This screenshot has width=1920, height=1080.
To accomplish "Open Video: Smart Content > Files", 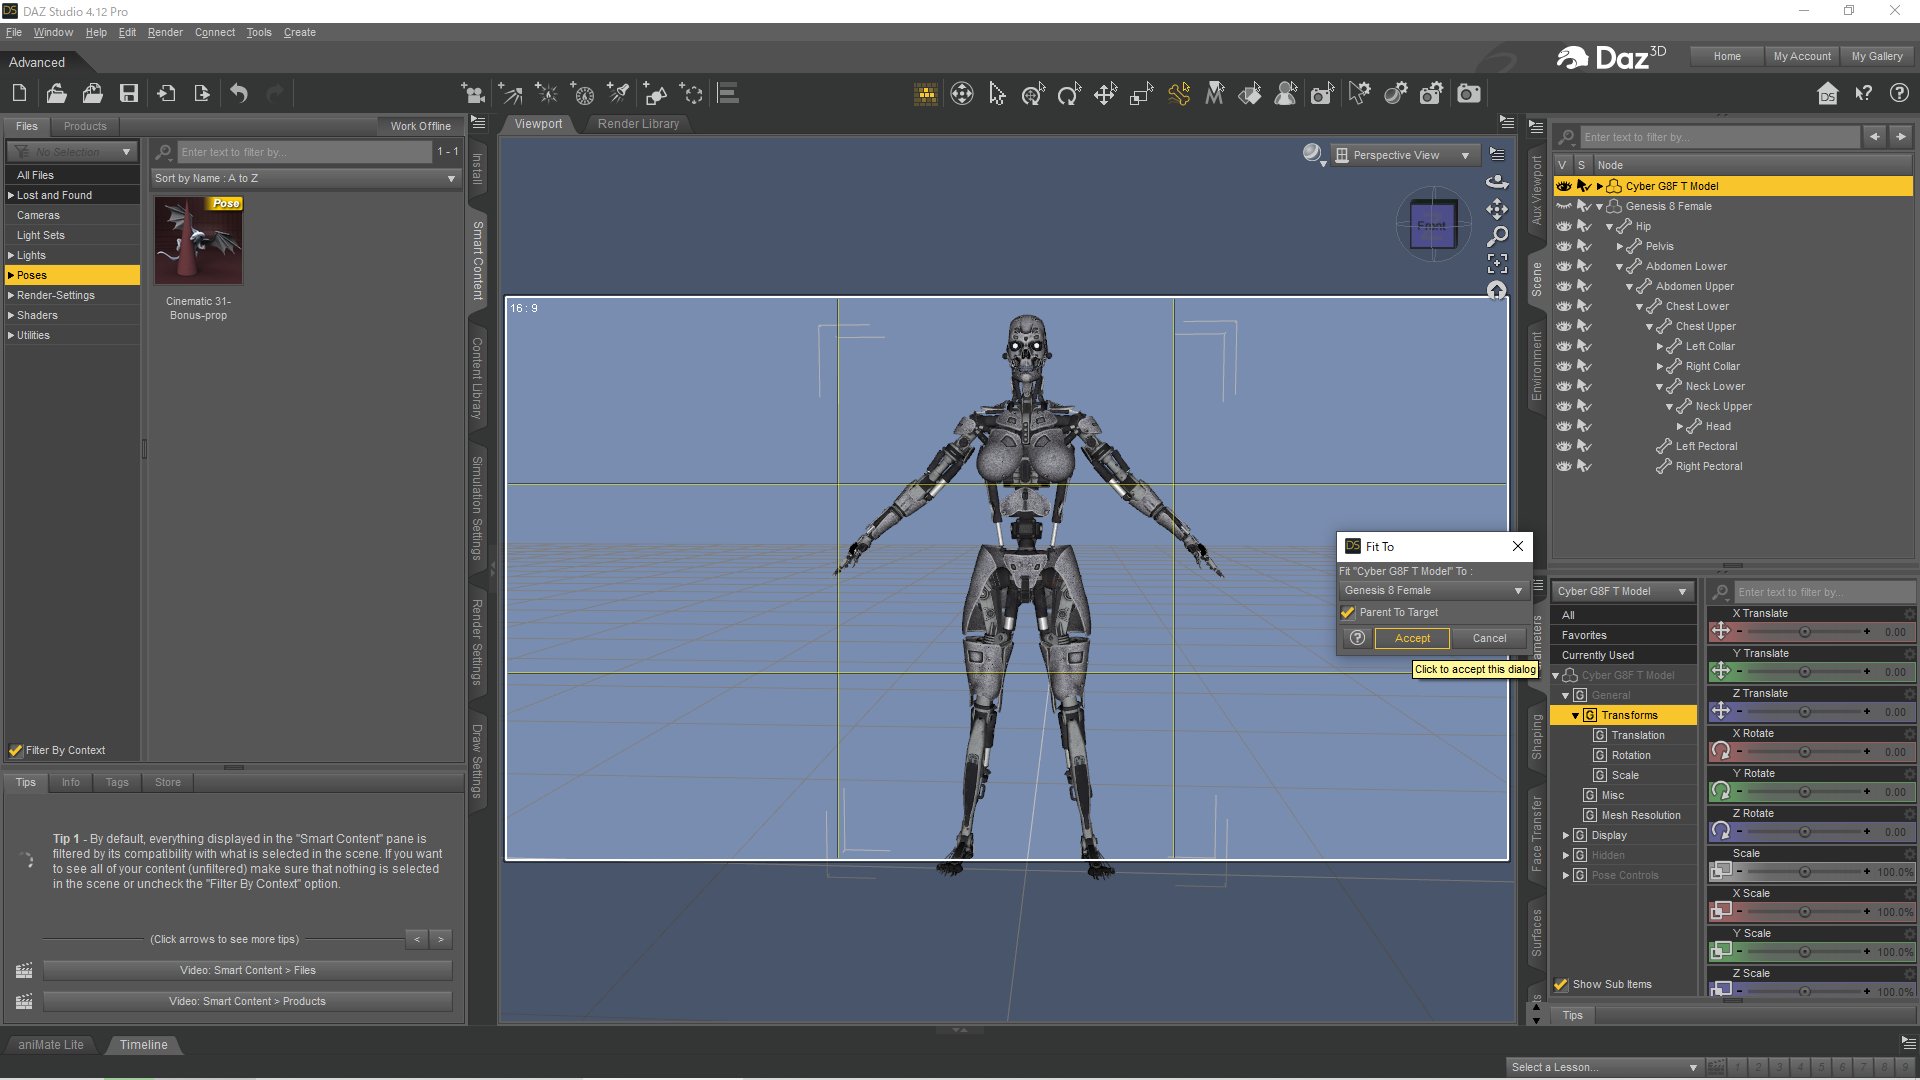I will coord(247,970).
